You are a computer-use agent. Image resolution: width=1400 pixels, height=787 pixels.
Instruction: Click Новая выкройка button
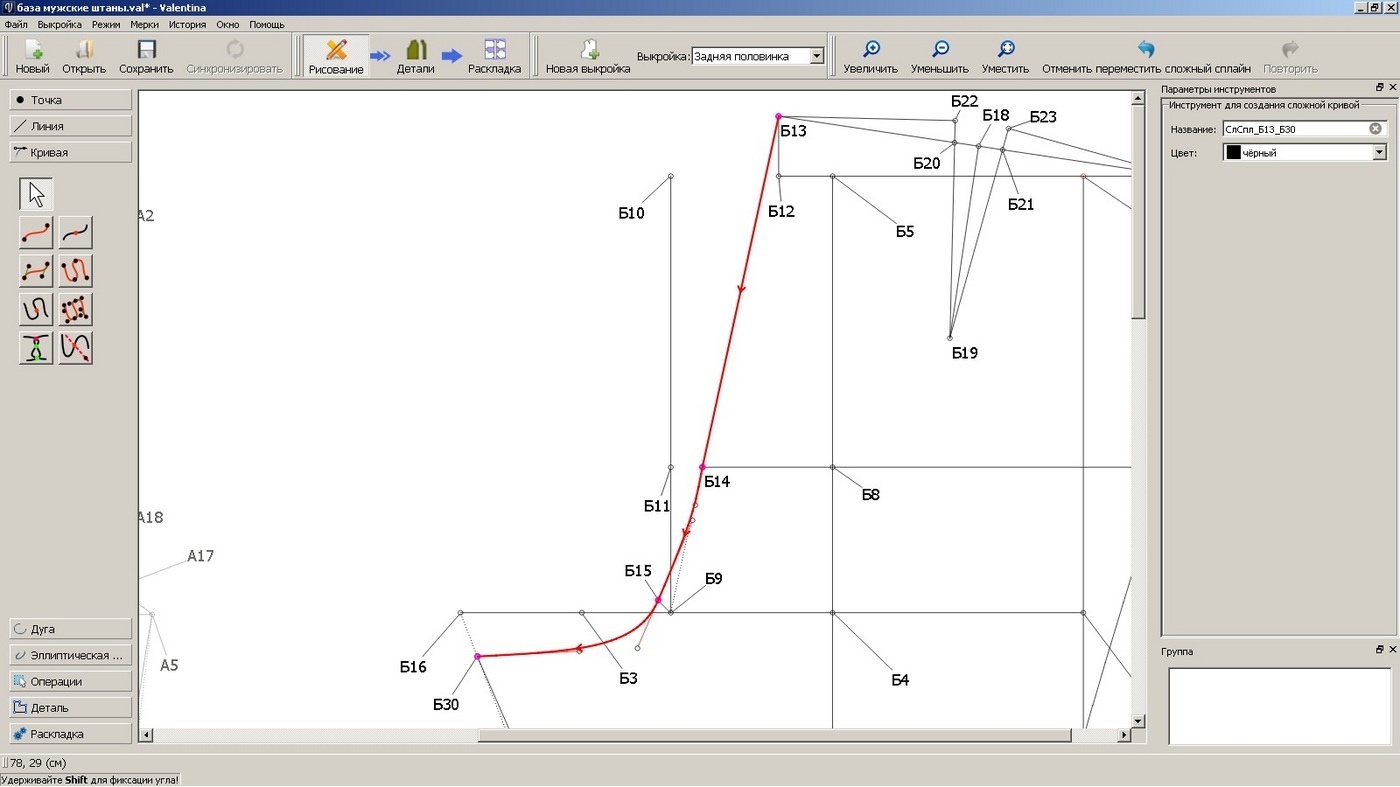click(588, 56)
